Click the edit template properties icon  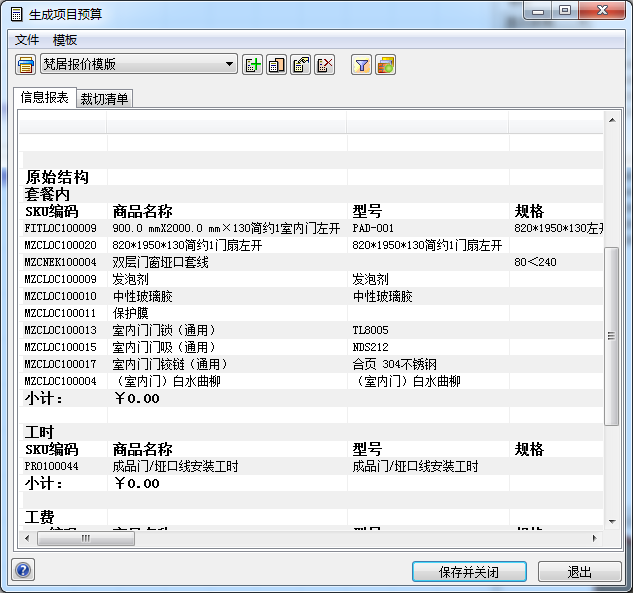tap(301, 65)
